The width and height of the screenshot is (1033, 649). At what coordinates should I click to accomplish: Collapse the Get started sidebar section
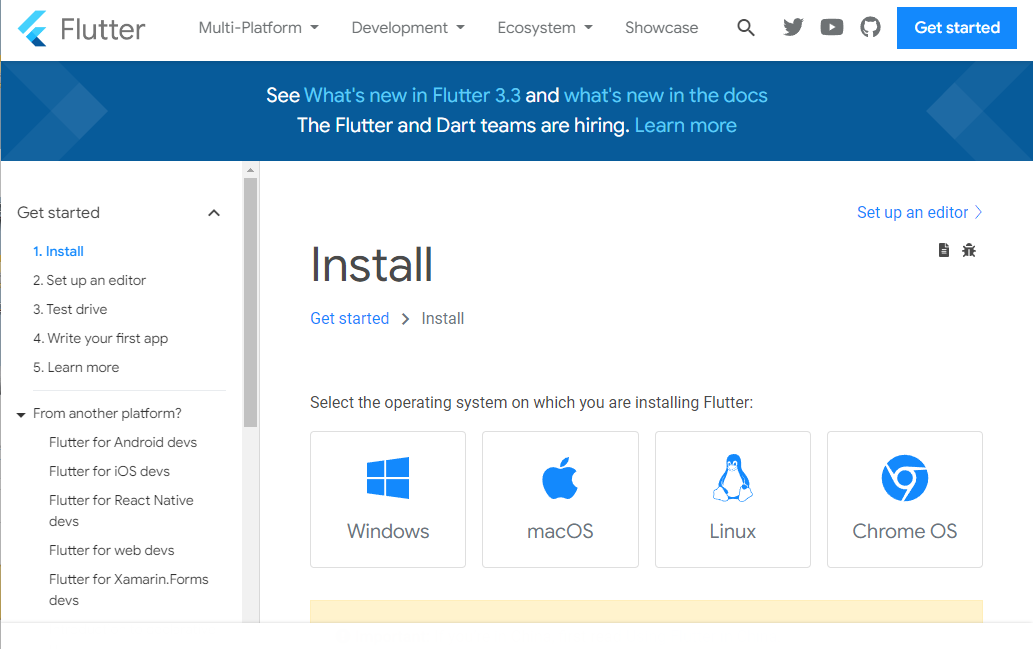click(x=213, y=213)
